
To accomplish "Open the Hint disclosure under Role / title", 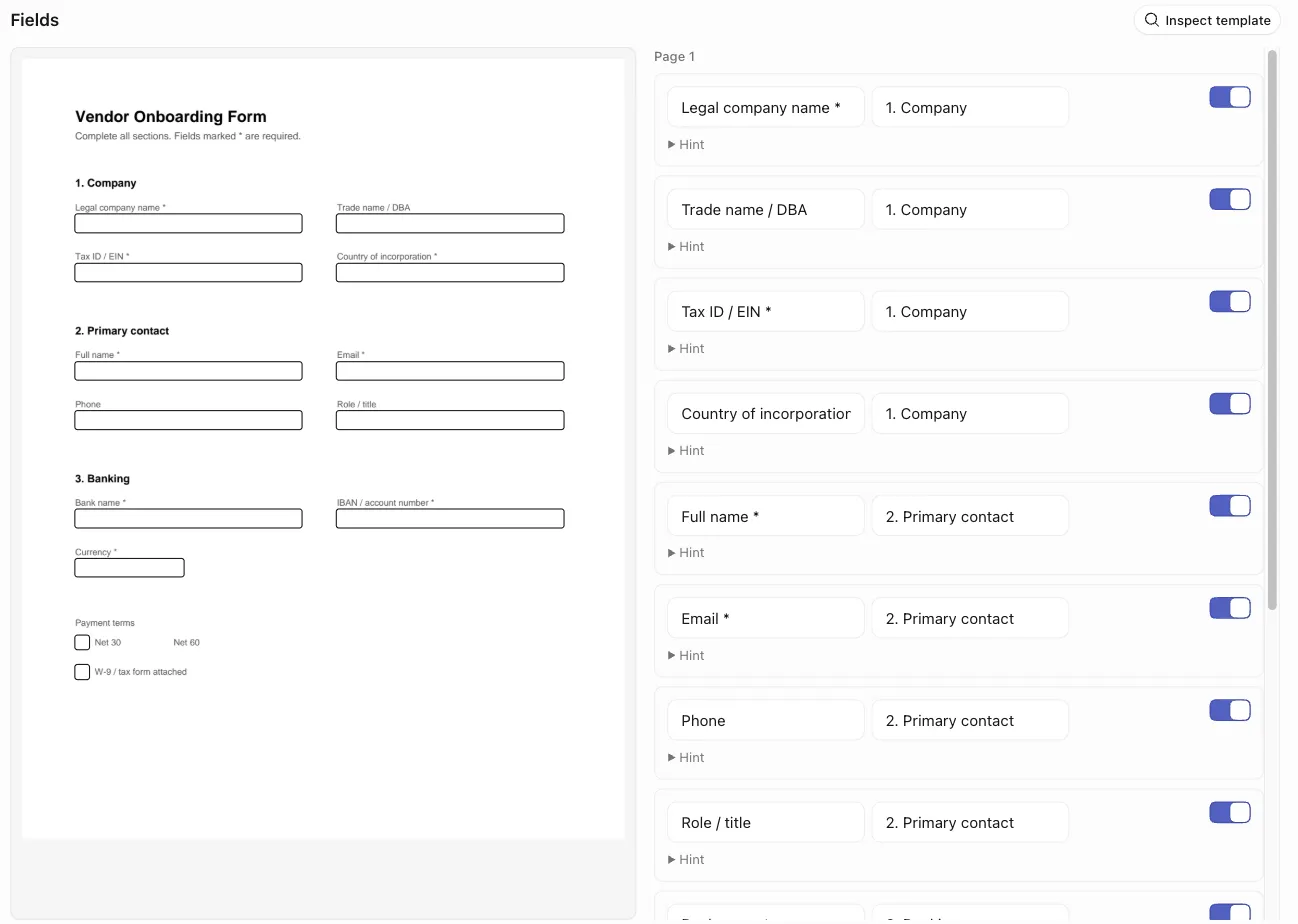I will [x=686, y=859].
